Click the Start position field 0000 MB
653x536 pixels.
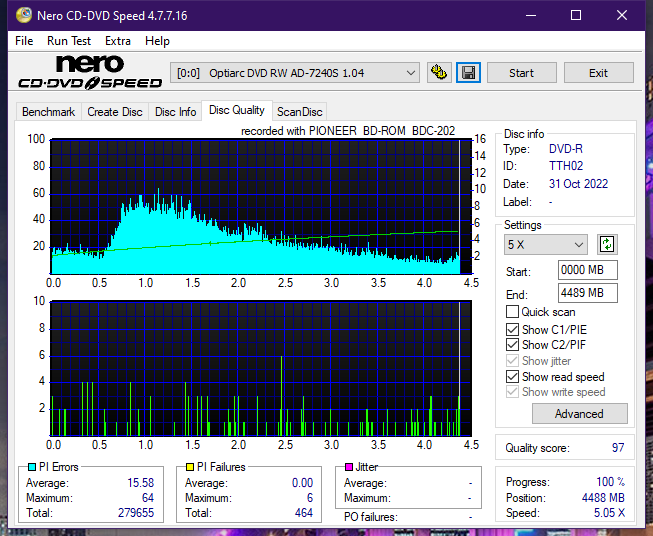coord(587,270)
